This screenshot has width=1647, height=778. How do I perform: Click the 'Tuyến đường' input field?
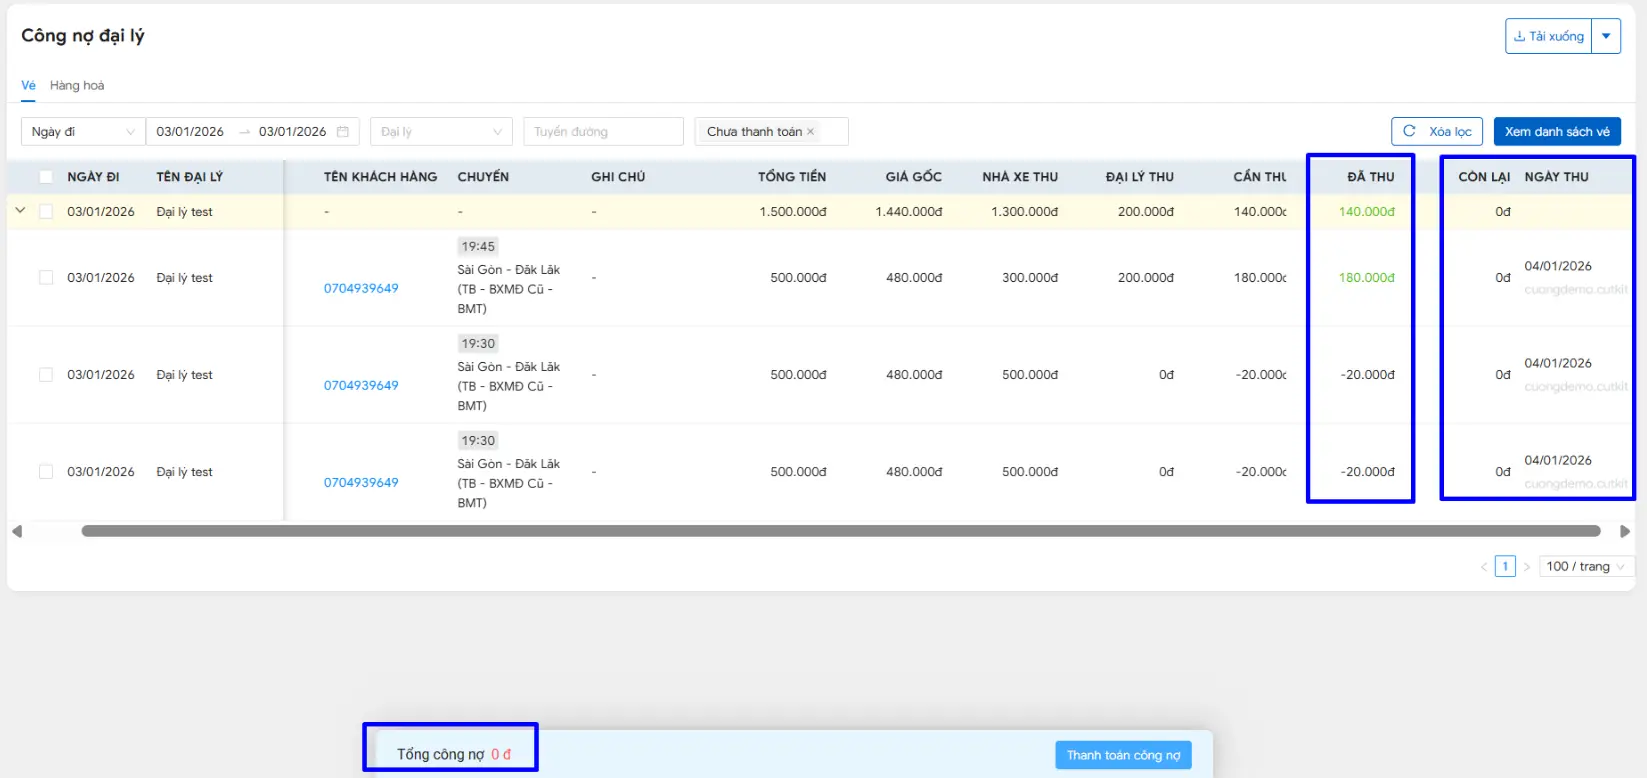click(x=603, y=132)
